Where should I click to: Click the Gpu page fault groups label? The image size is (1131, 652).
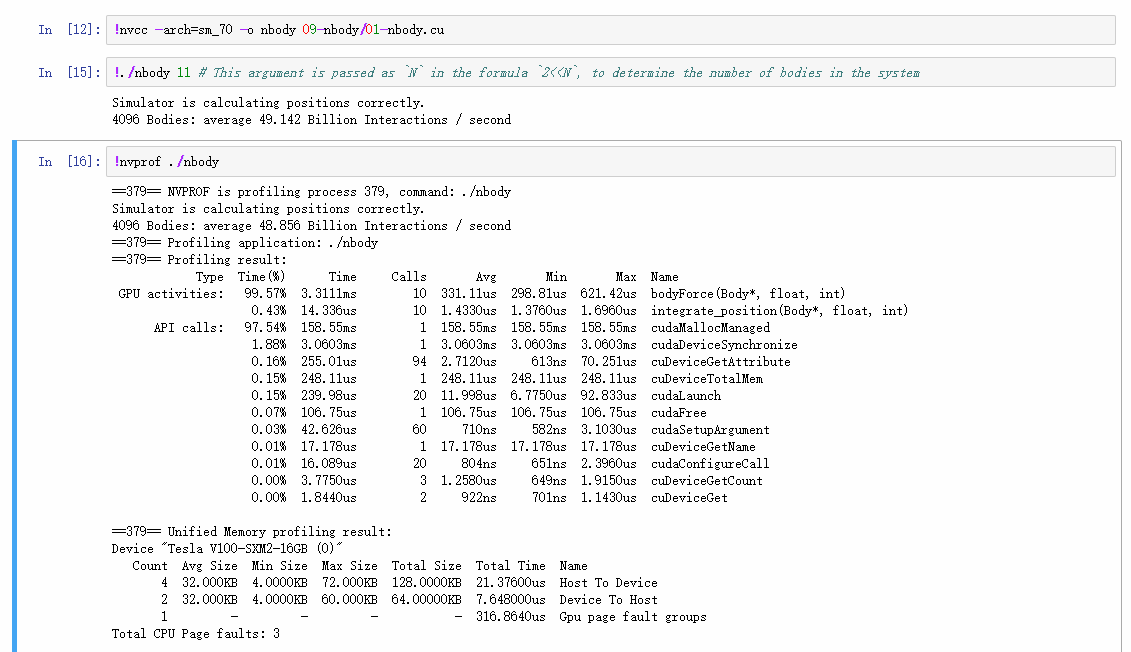click(x=633, y=617)
